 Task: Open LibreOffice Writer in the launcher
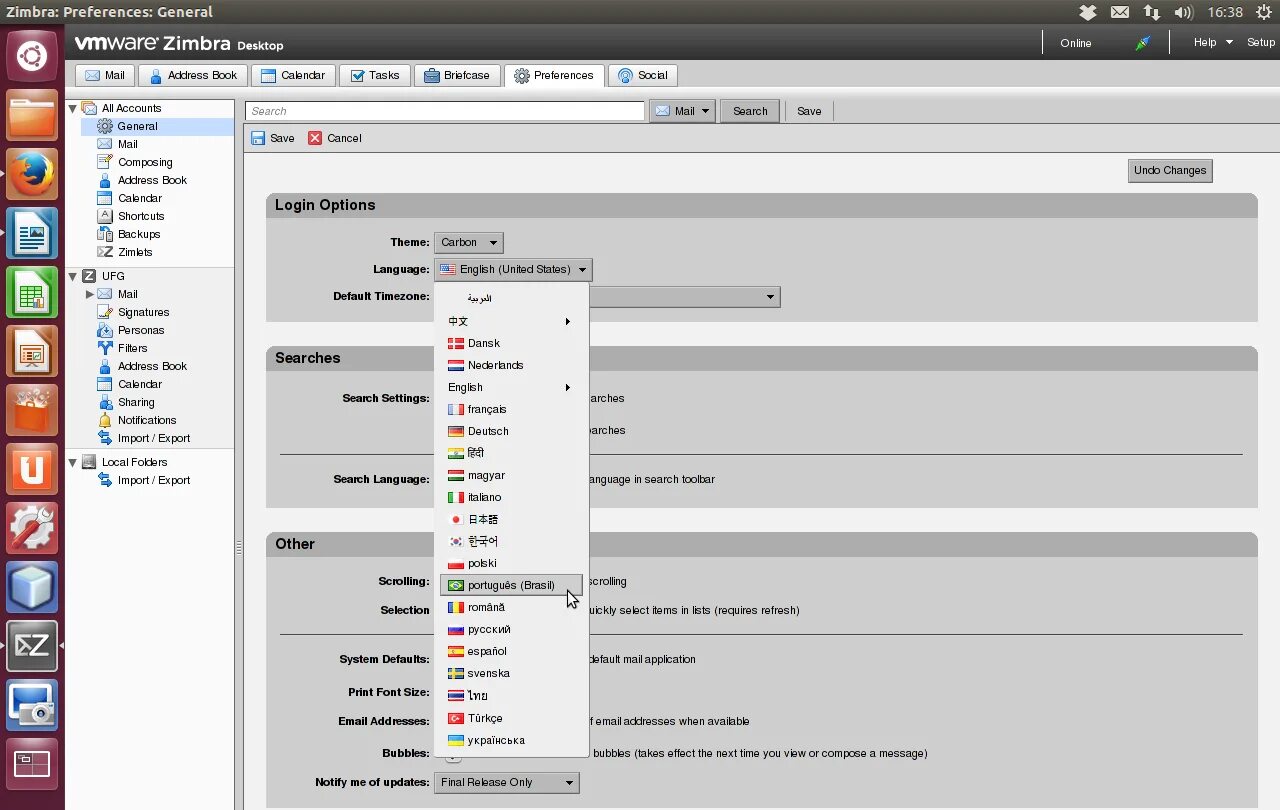coord(32,233)
